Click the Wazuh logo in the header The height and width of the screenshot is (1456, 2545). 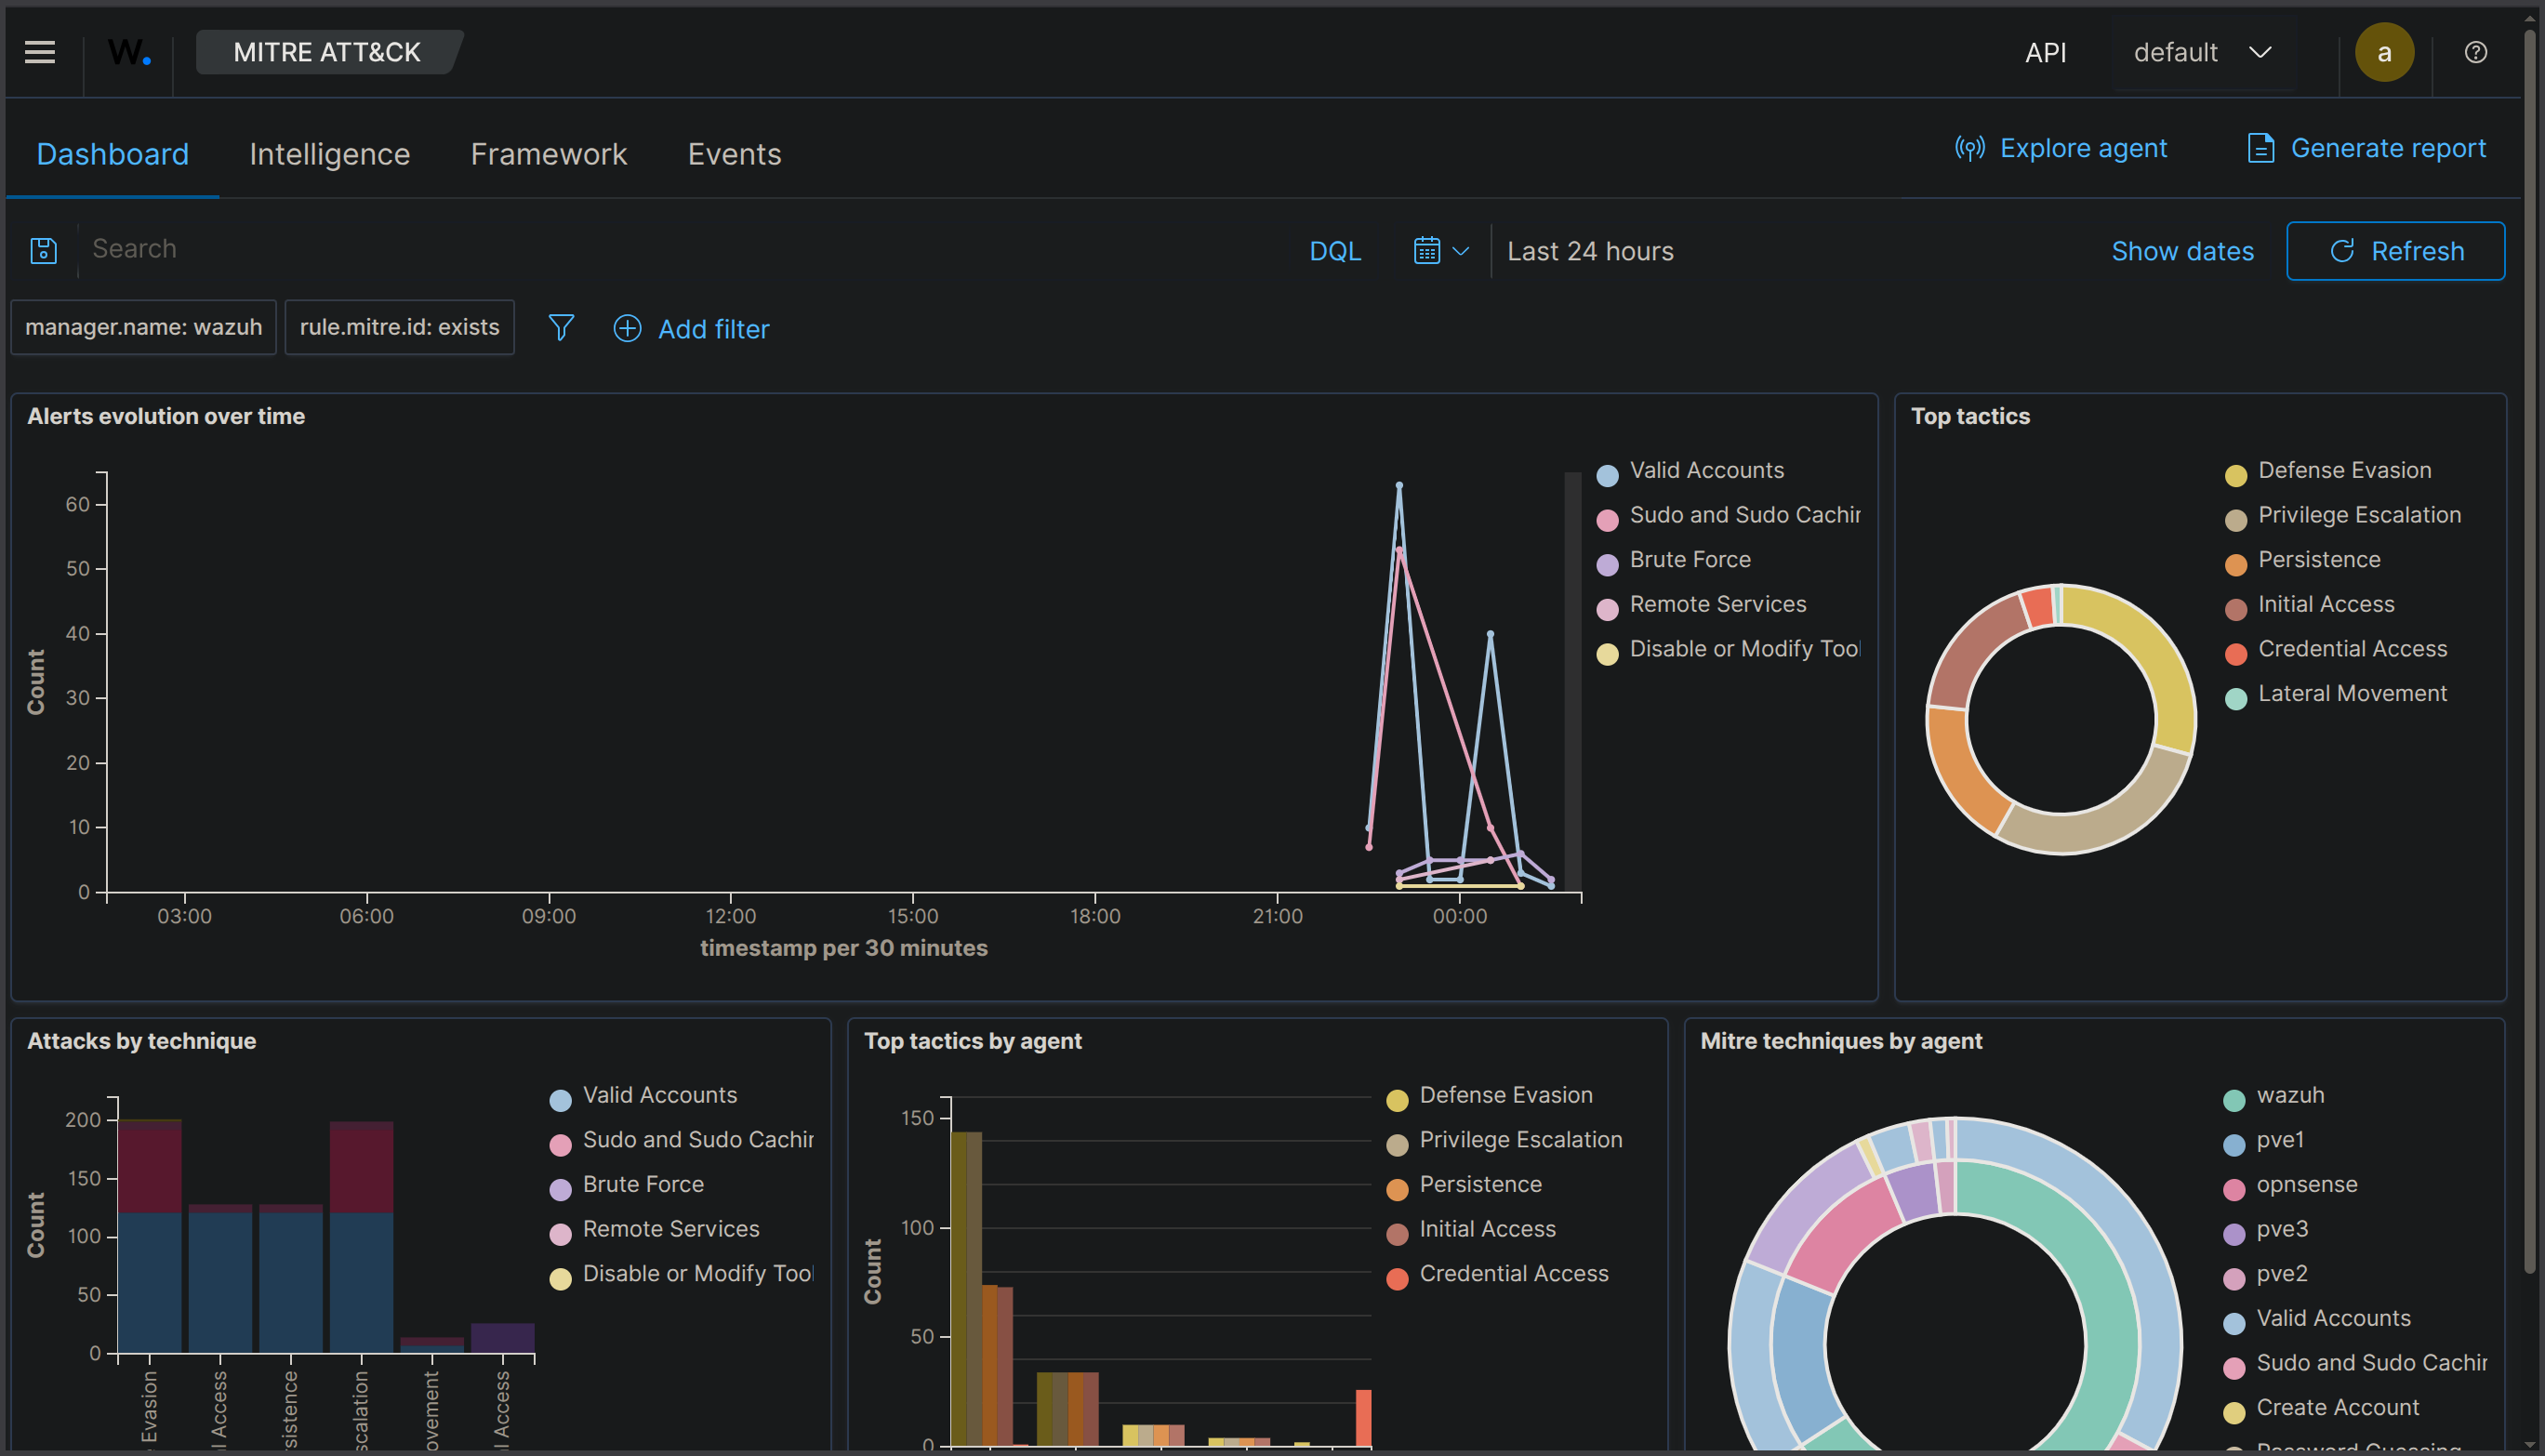click(128, 52)
